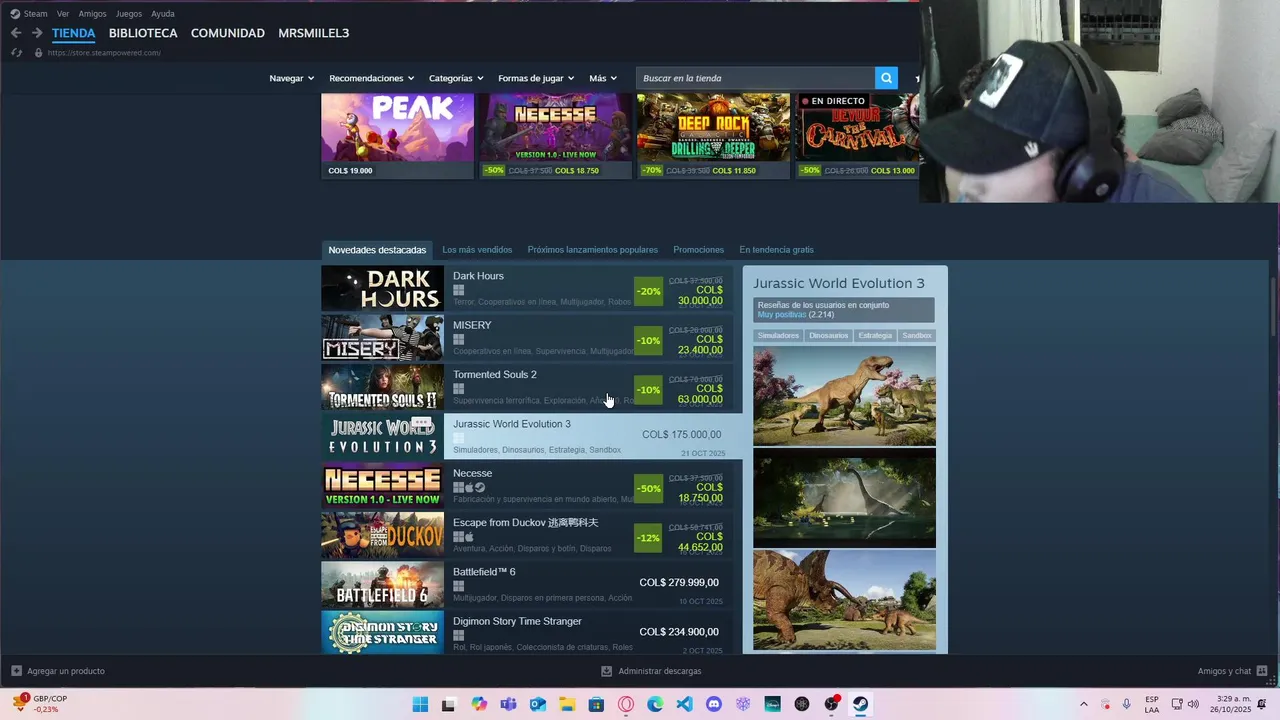Open GBP/COP widget on taskbar

(40, 704)
